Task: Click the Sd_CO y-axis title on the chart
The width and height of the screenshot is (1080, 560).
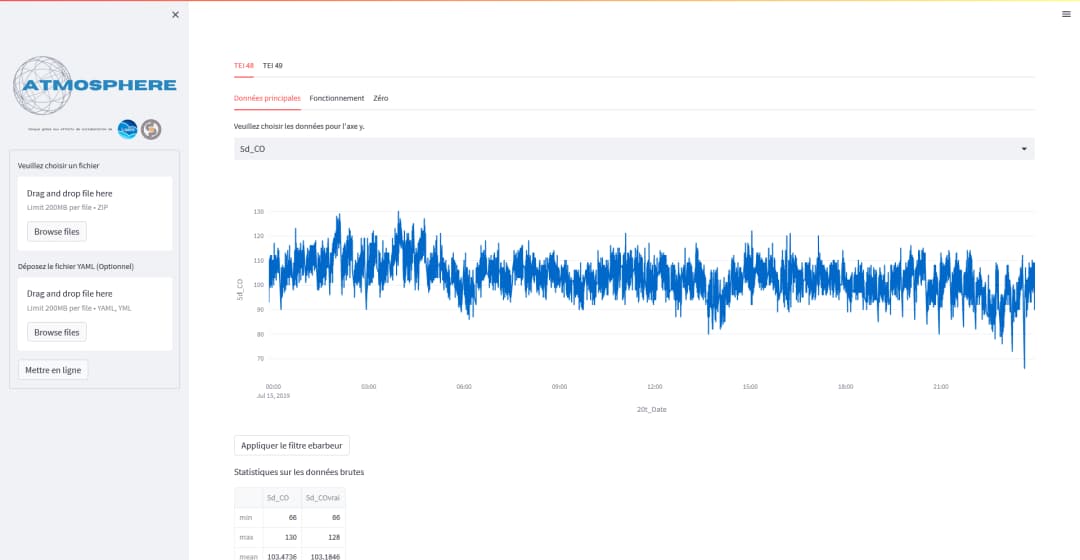Action: click(240, 289)
